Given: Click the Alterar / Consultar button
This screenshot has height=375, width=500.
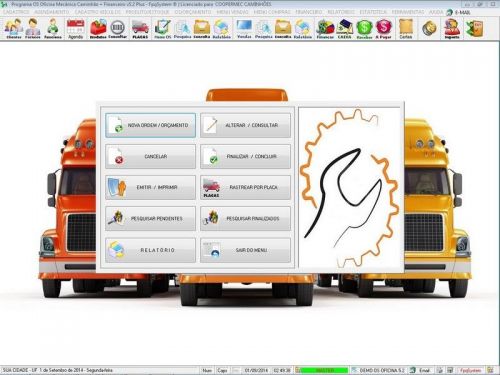Looking at the screenshot, I should click(x=245, y=125).
